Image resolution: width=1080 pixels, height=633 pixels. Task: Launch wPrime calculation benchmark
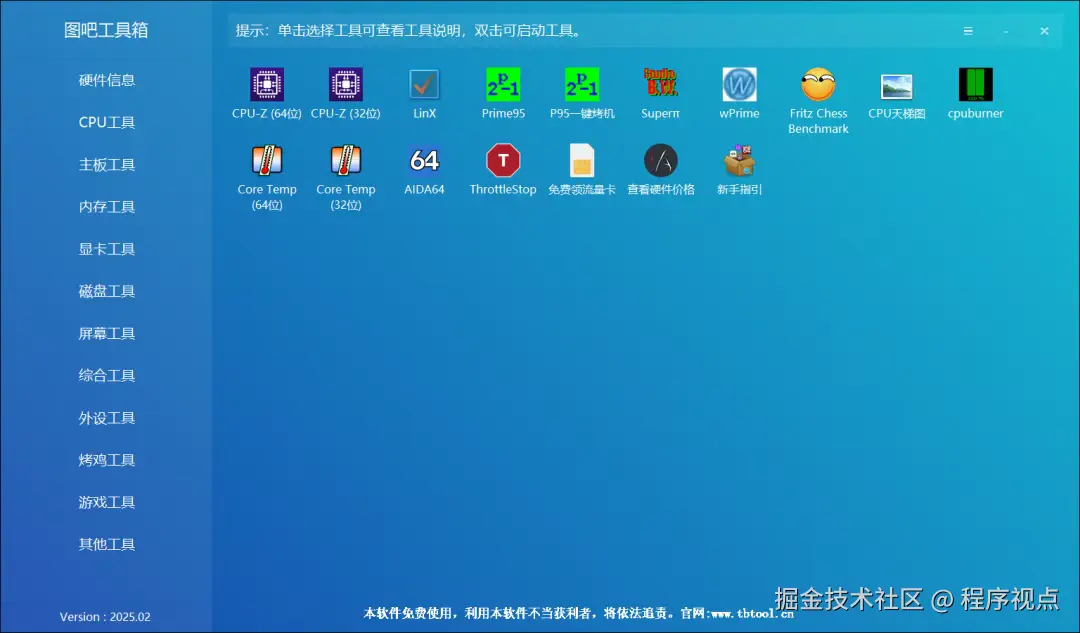click(x=739, y=94)
